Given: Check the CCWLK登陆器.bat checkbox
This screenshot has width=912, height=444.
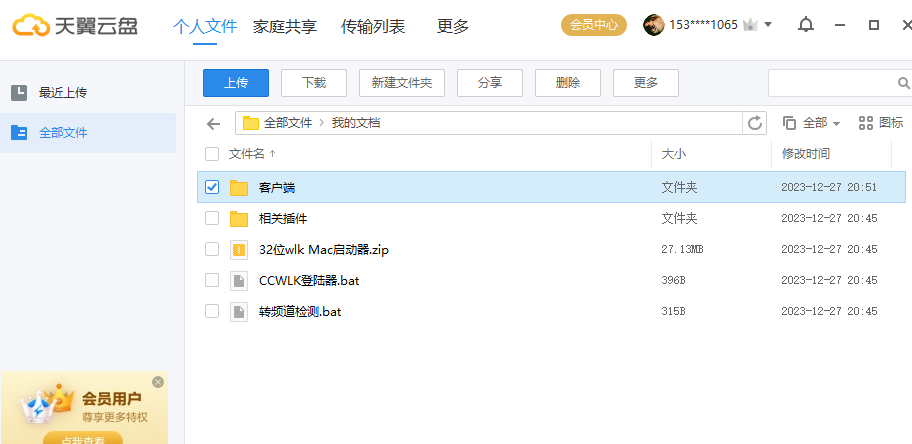Looking at the screenshot, I should 212,280.
